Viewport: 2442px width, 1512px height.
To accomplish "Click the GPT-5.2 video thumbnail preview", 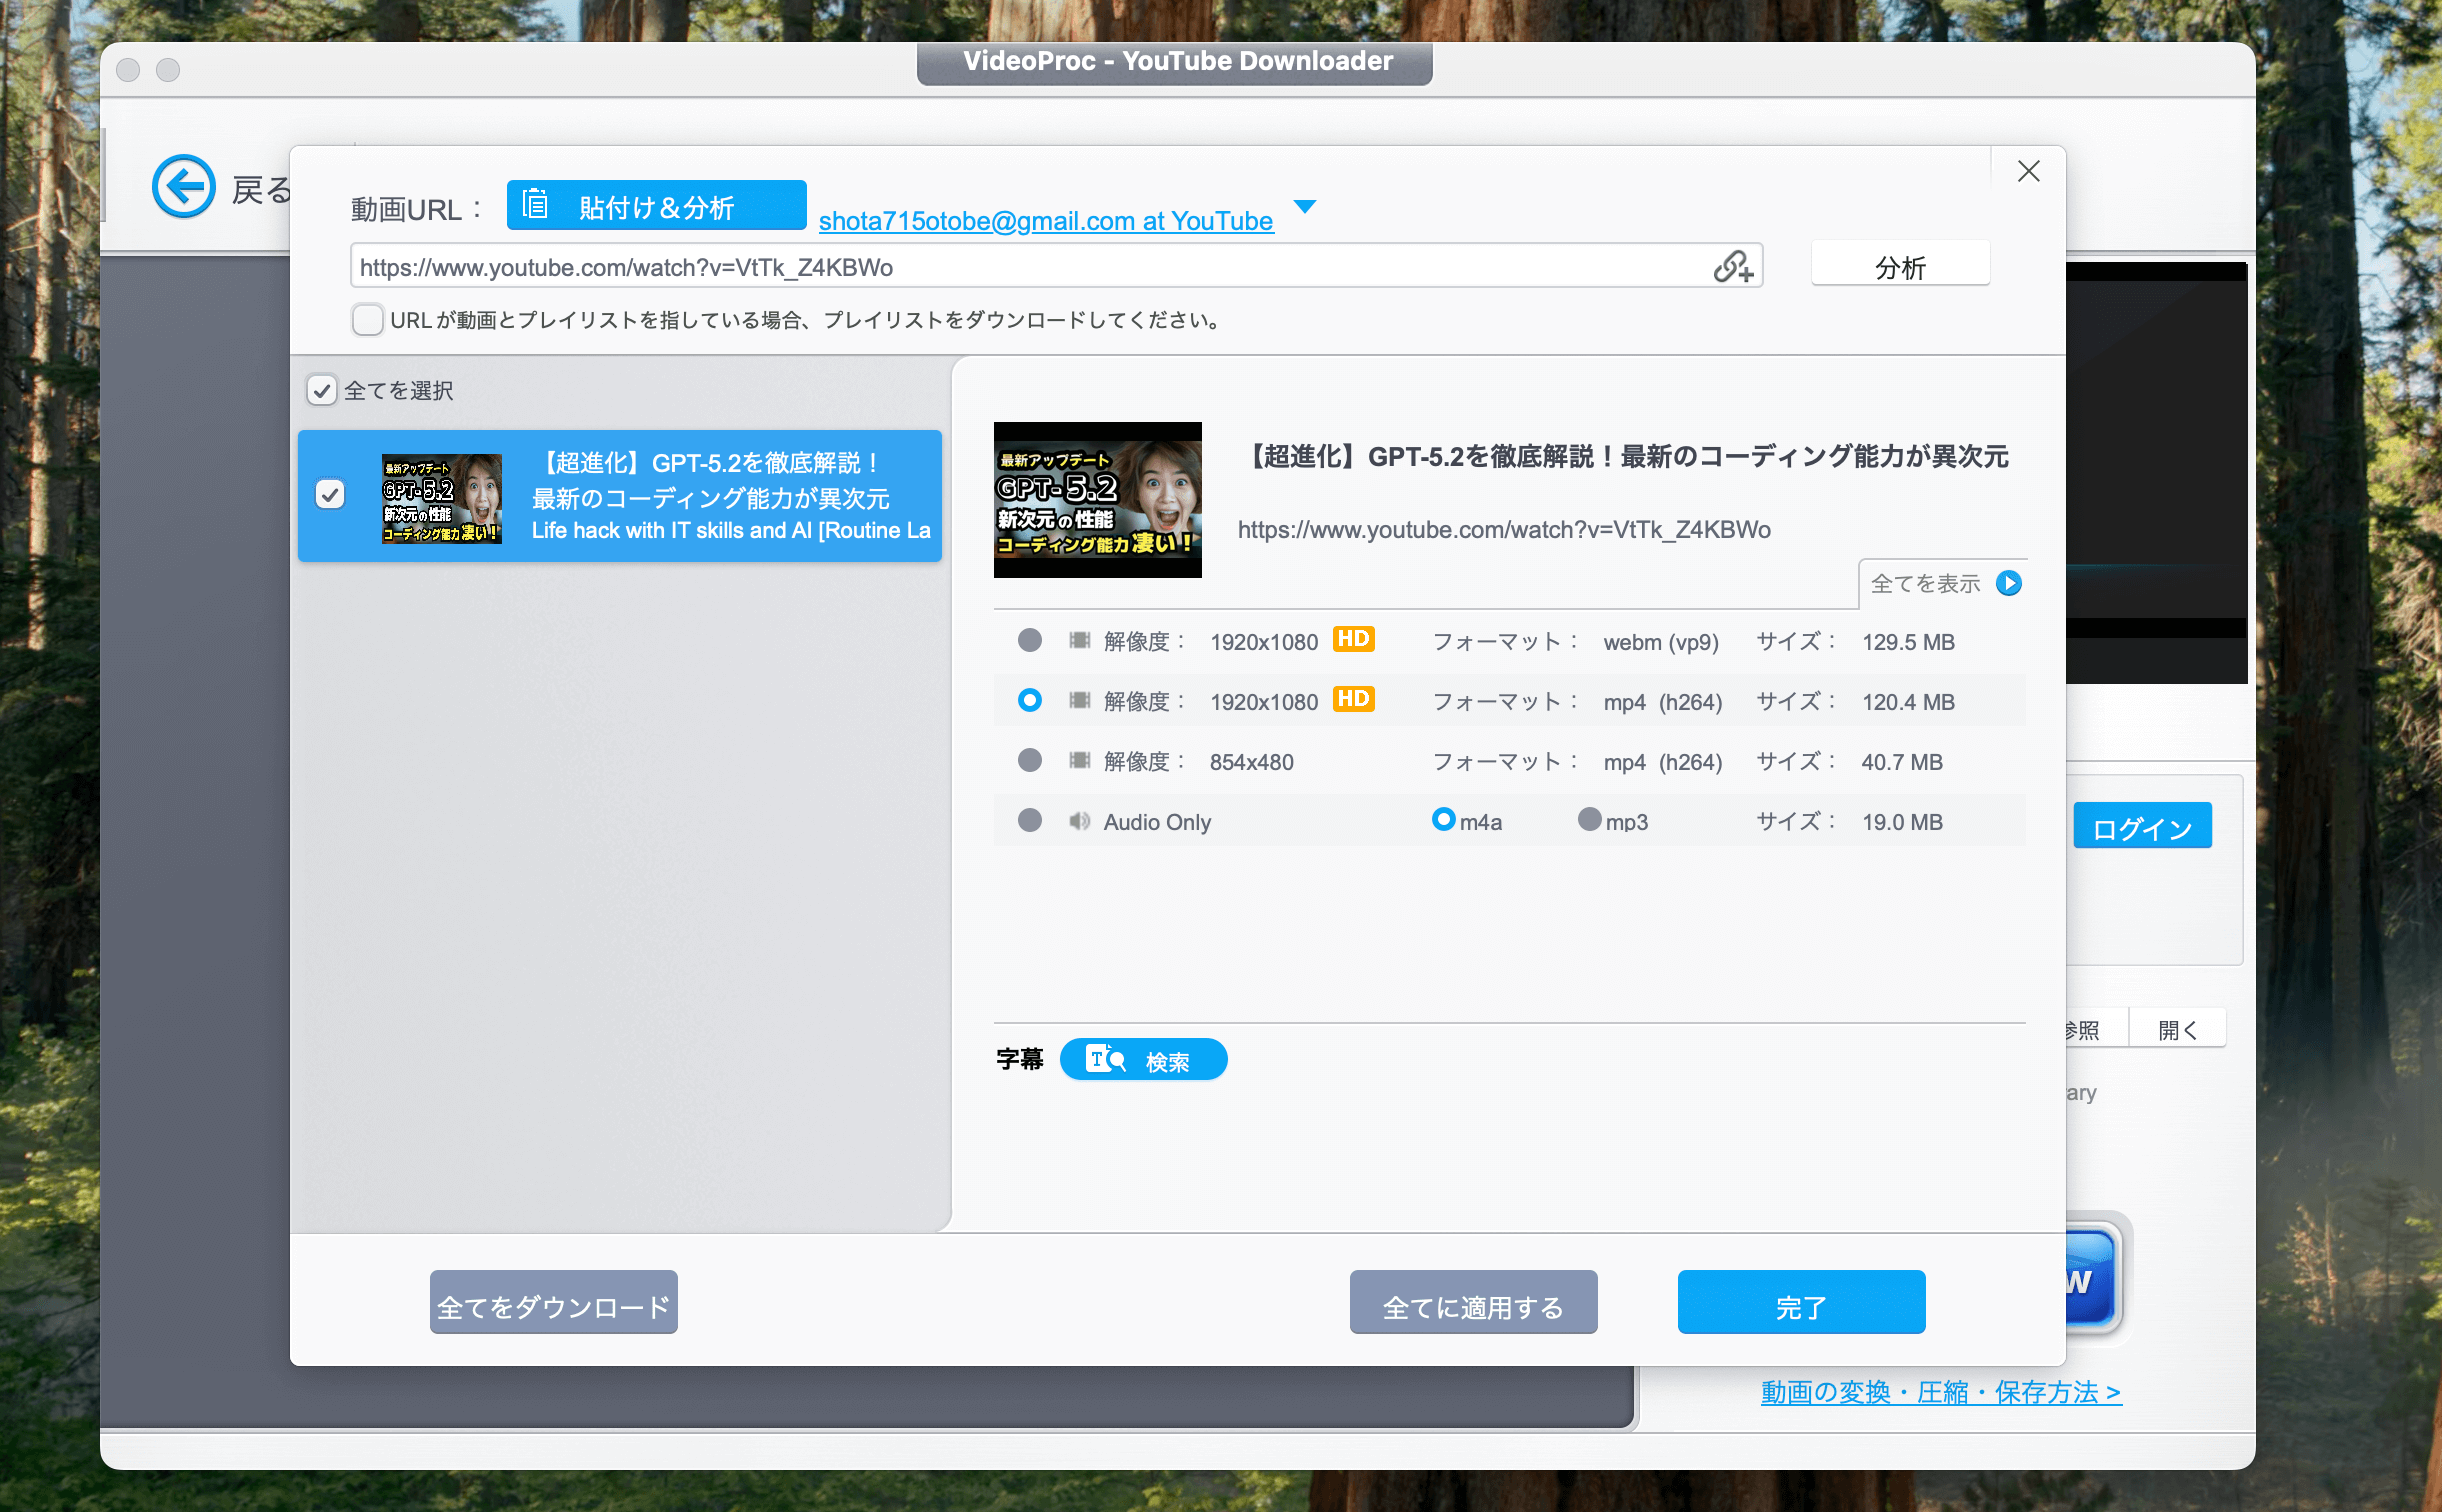I will (1097, 499).
